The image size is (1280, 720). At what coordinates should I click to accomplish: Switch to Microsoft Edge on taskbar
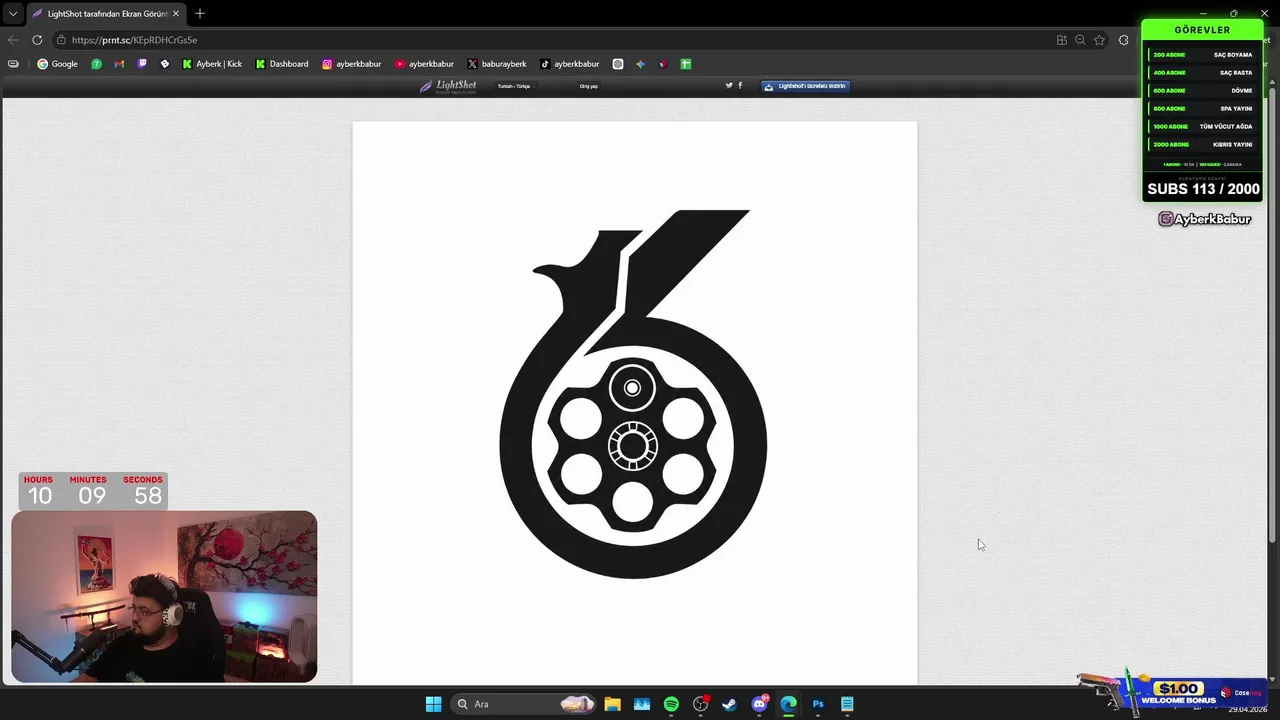pyautogui.click(x=789, y=704)
